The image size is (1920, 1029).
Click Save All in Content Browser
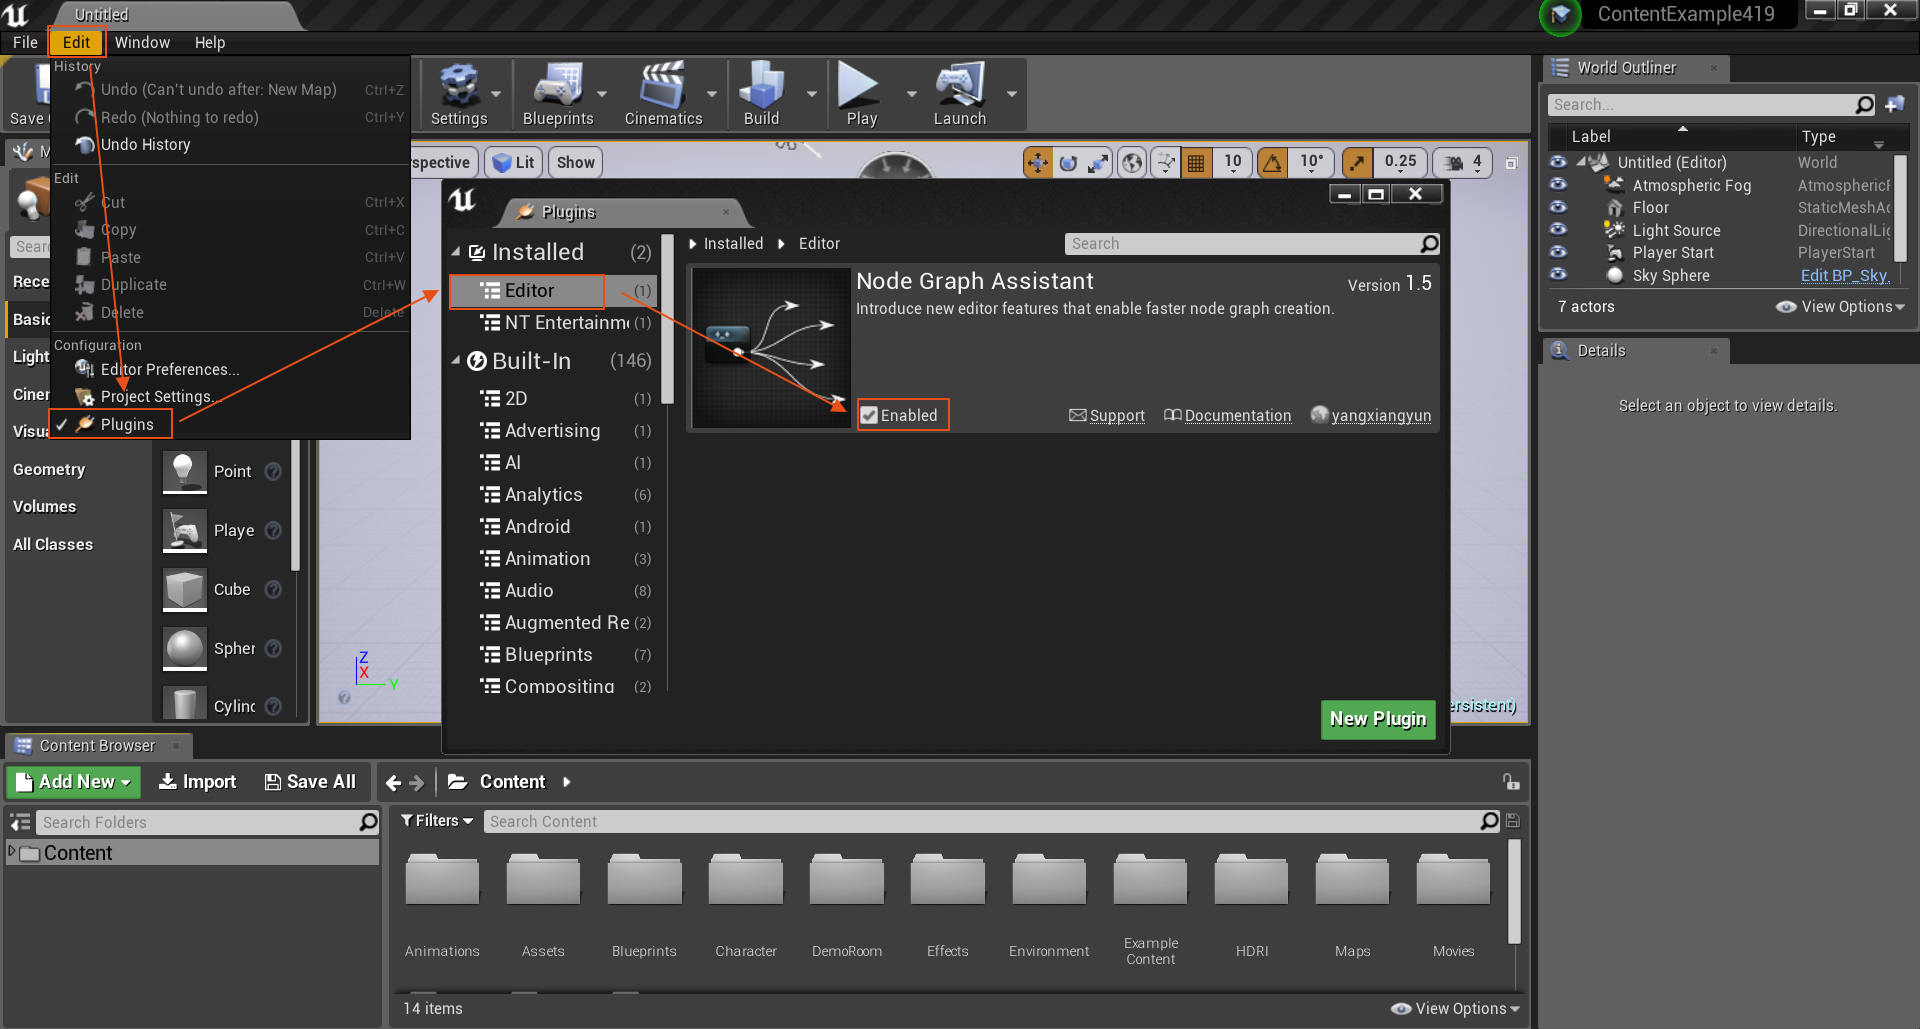point(310,782)
